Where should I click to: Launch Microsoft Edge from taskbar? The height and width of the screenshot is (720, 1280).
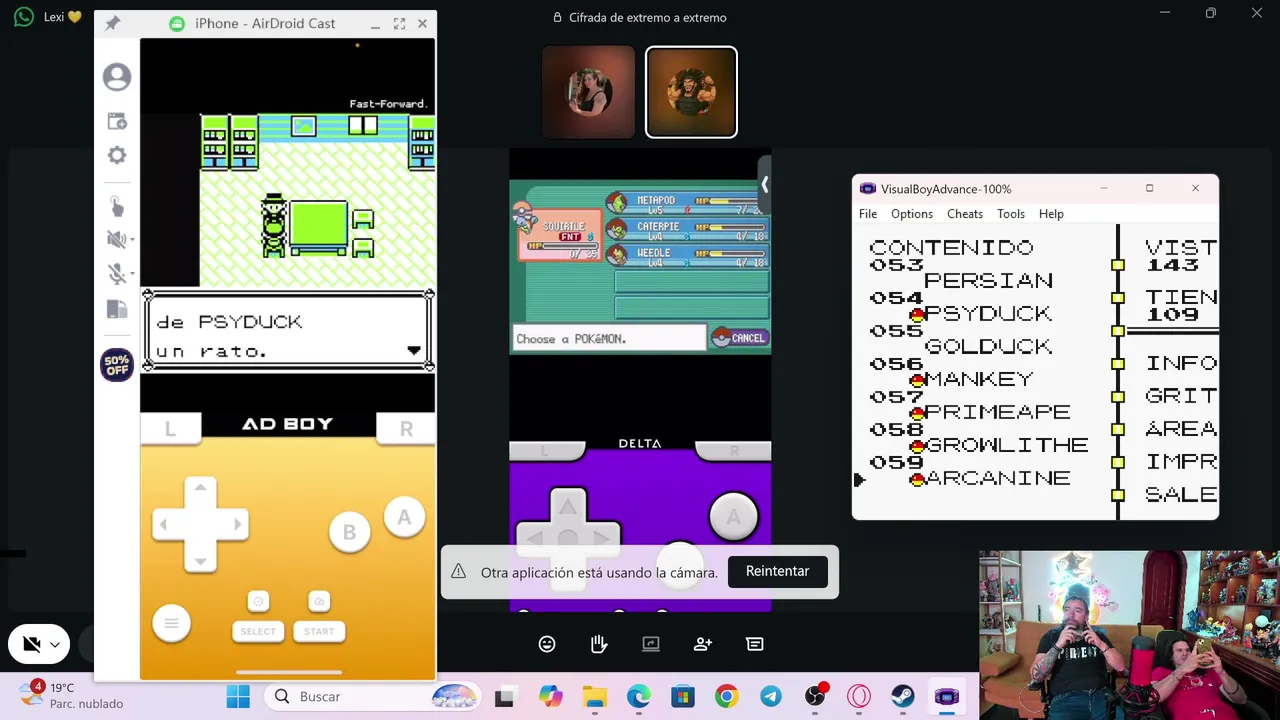click(x=638, y=697)
